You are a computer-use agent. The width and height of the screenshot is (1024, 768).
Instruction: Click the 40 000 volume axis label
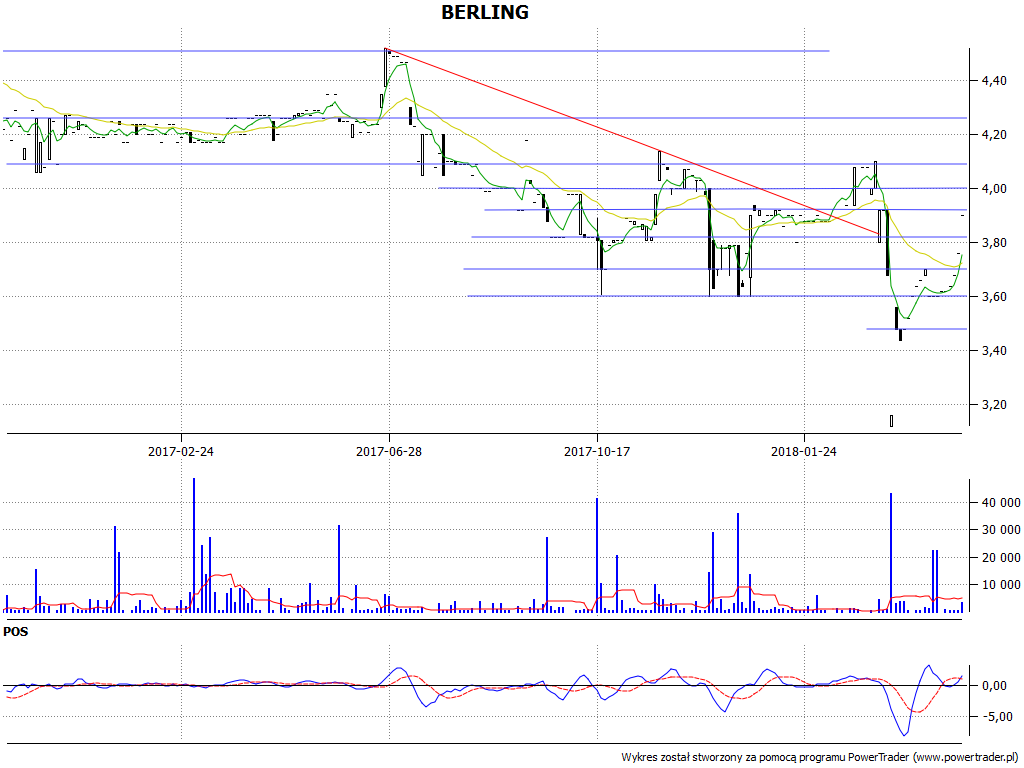click(1000, 503)
